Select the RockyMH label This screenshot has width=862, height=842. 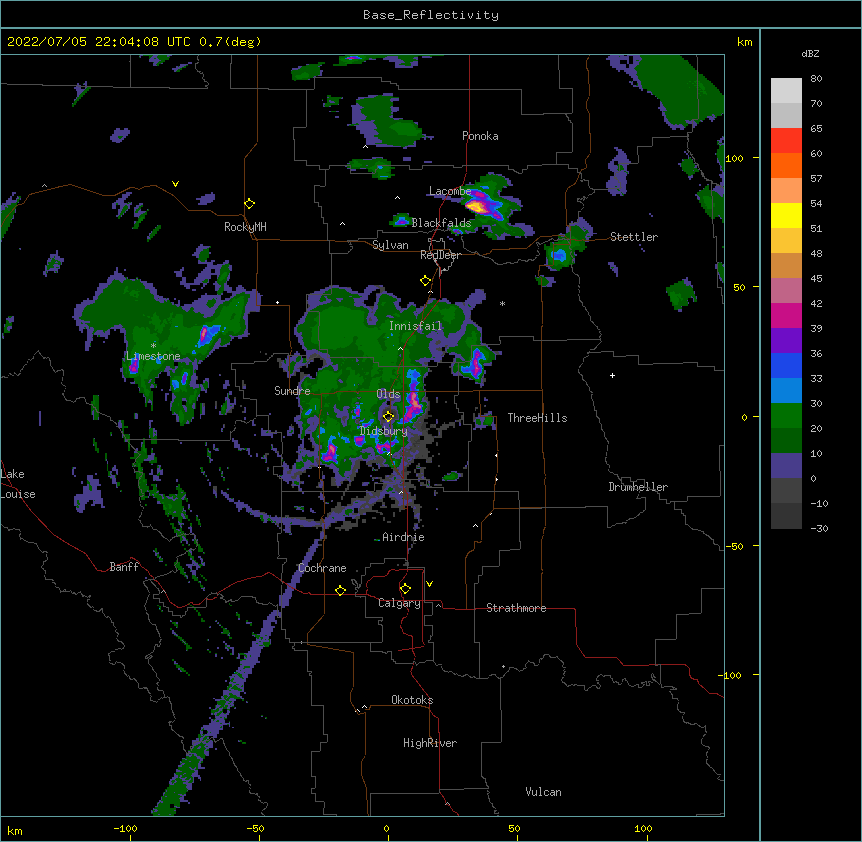point(245,227)
